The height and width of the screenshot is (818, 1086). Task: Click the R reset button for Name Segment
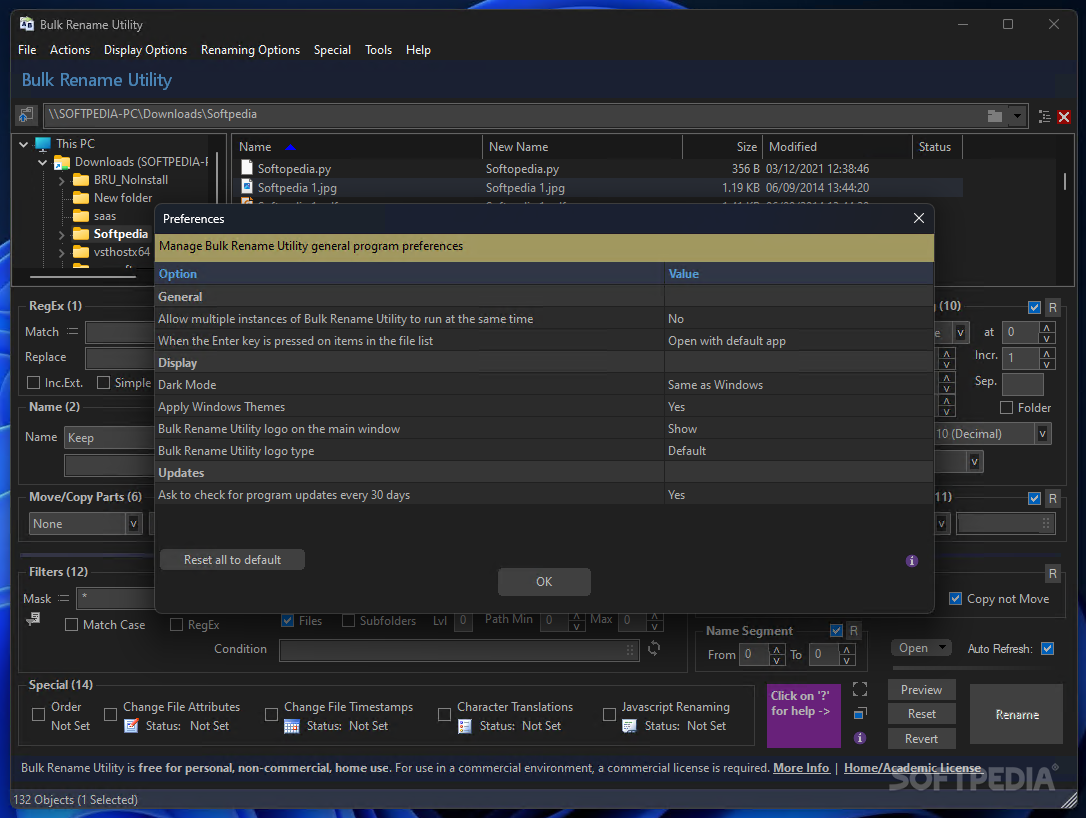[x=853, y=631]
